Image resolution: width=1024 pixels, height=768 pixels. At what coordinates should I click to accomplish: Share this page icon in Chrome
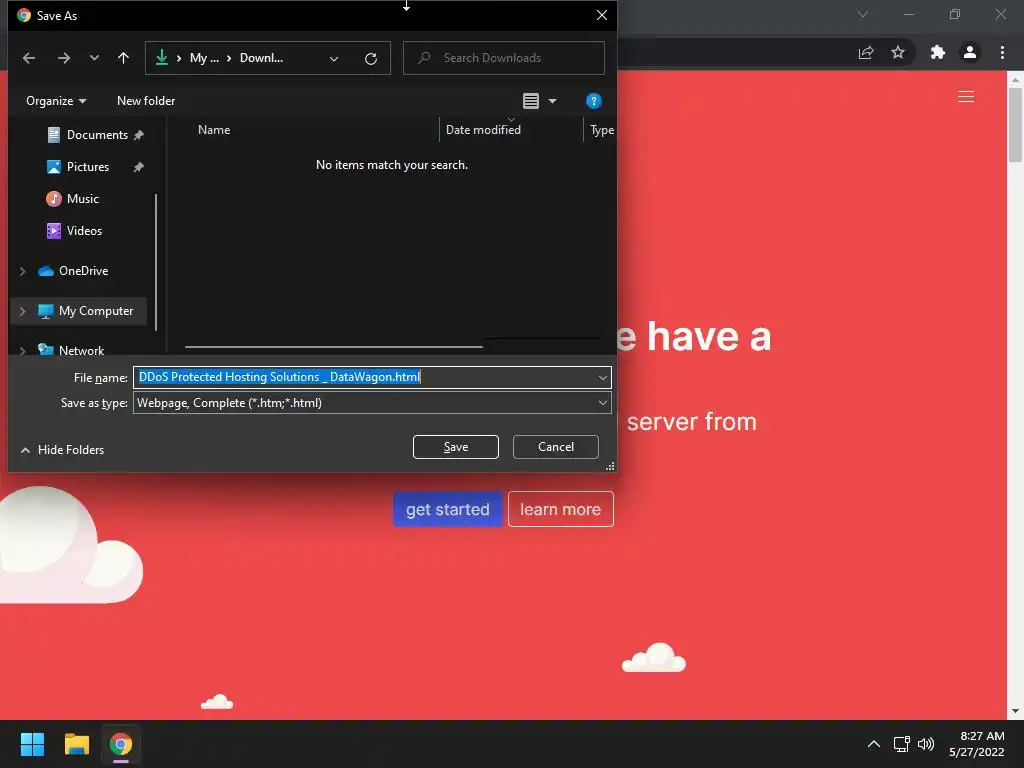tap(866, 53)
